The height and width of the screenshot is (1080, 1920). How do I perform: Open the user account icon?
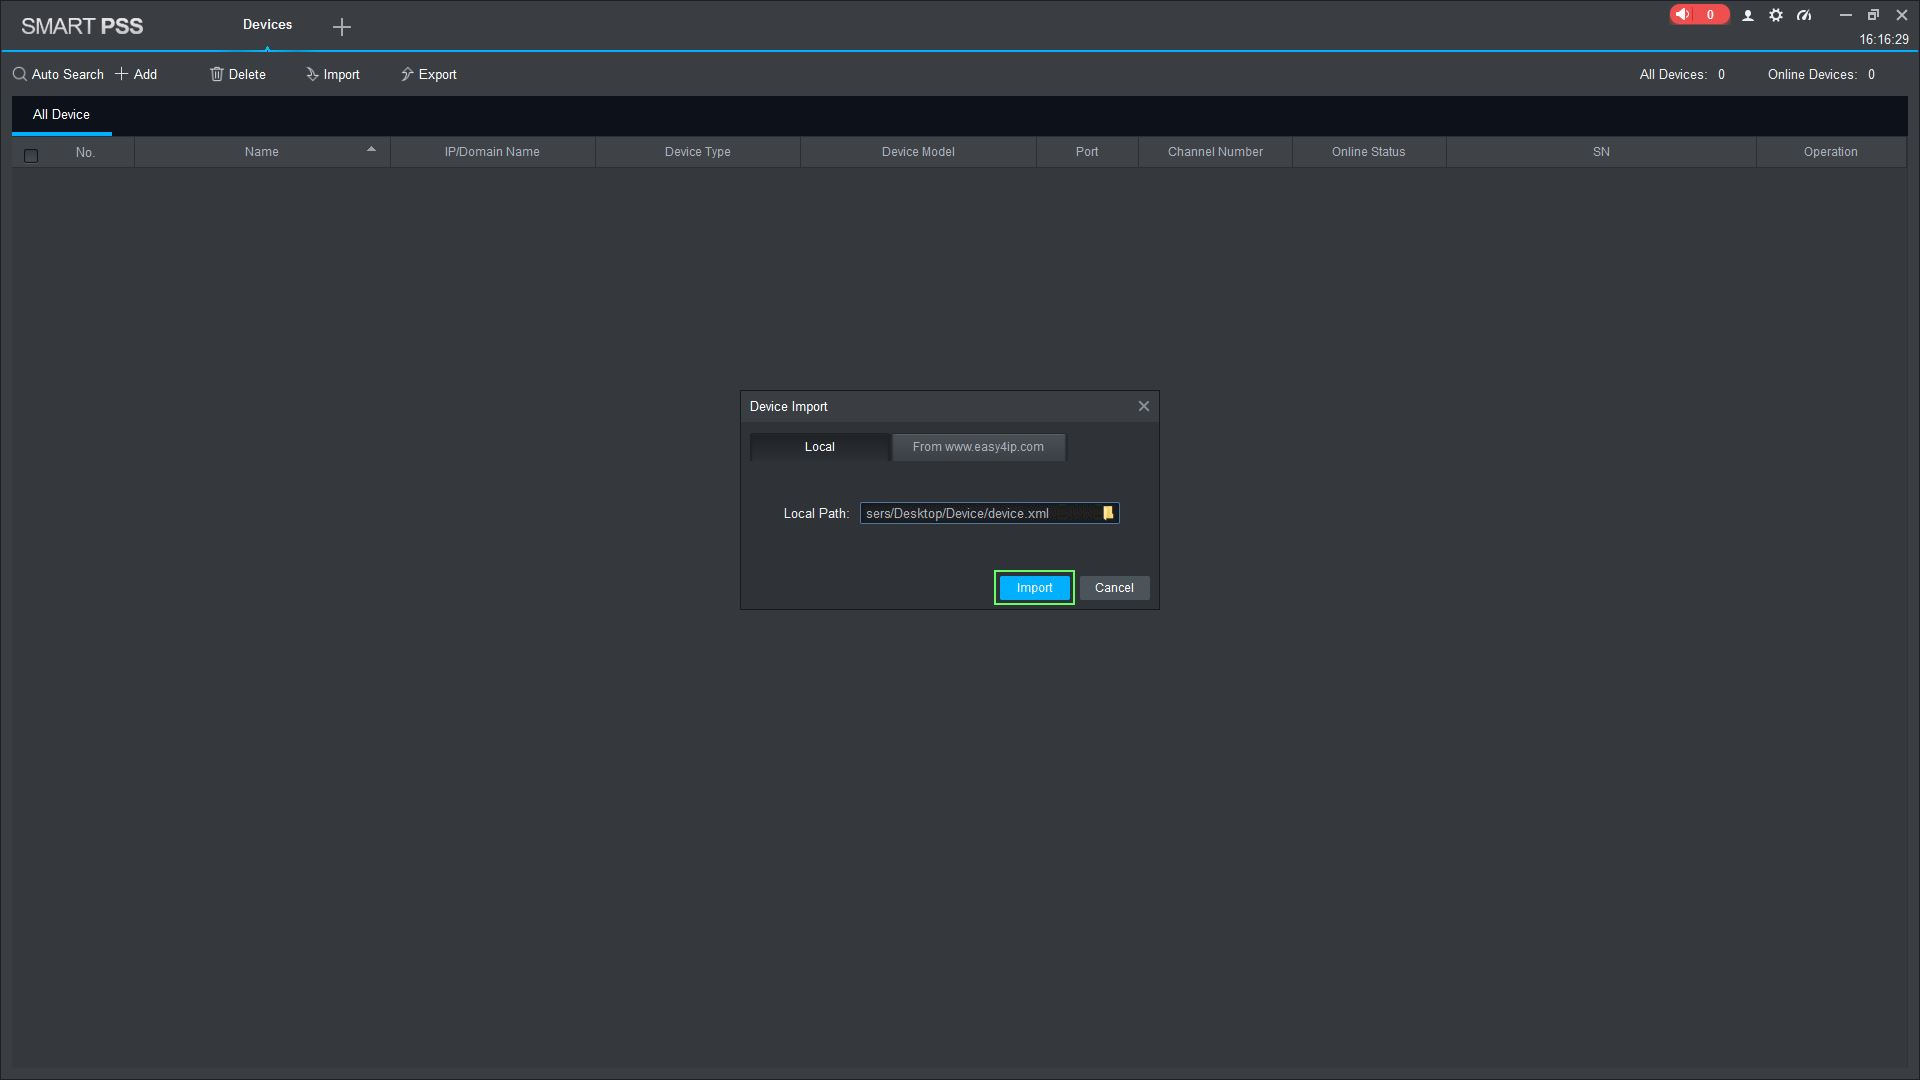coord(1748,15)
